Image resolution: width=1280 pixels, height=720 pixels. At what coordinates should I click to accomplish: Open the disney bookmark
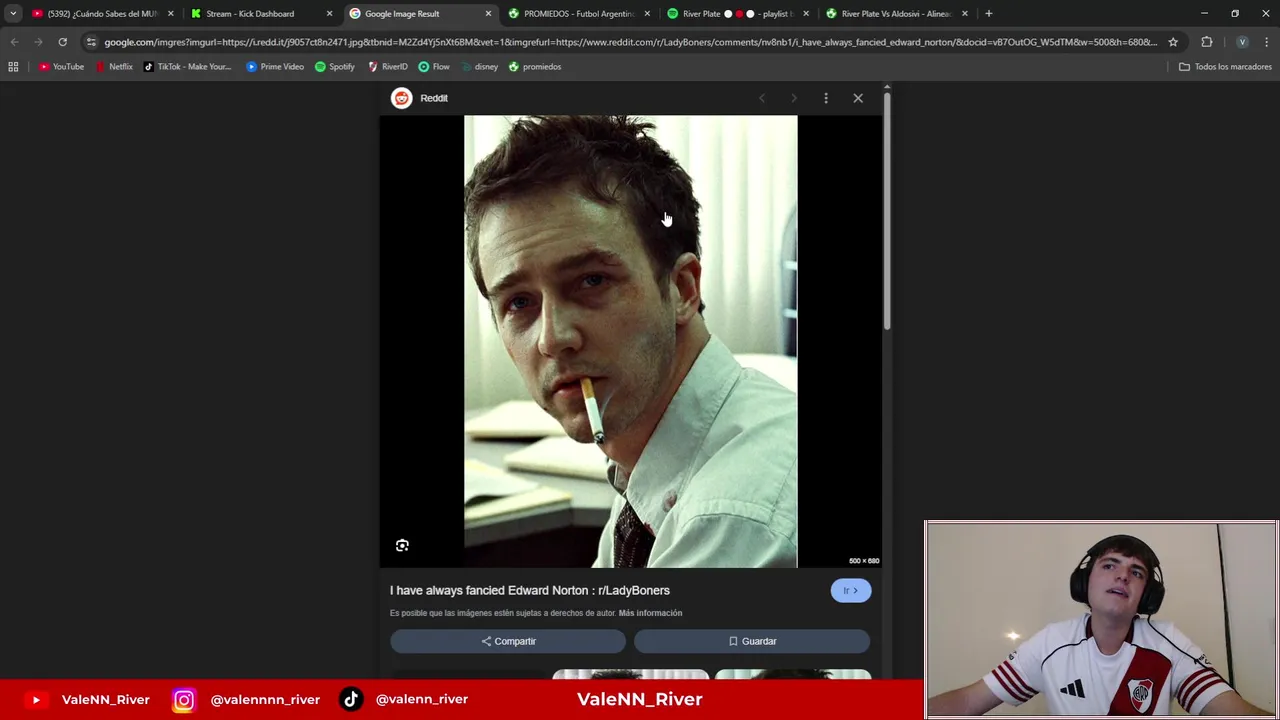479,67
